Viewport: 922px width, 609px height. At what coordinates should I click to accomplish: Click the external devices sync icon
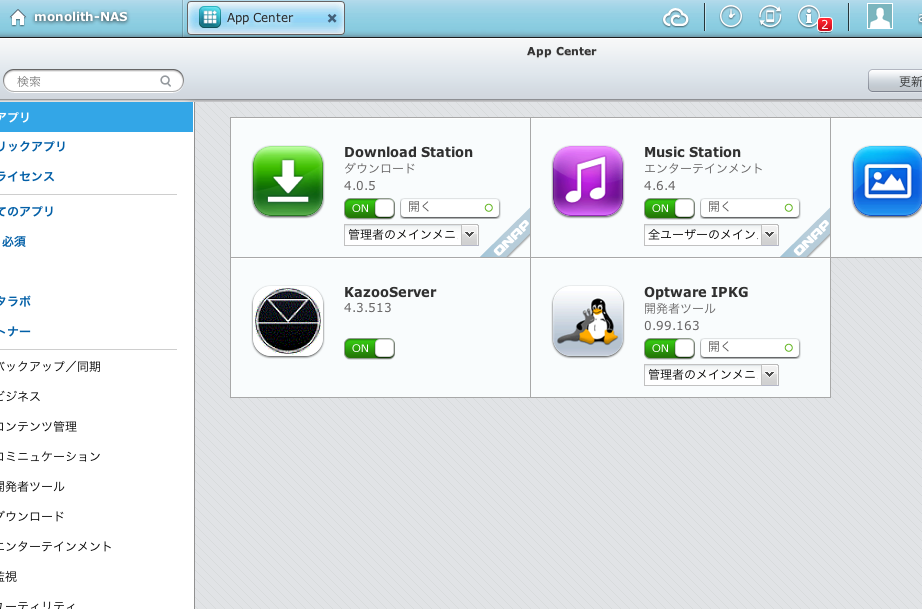pyautogui.click(x=770, y=16)
